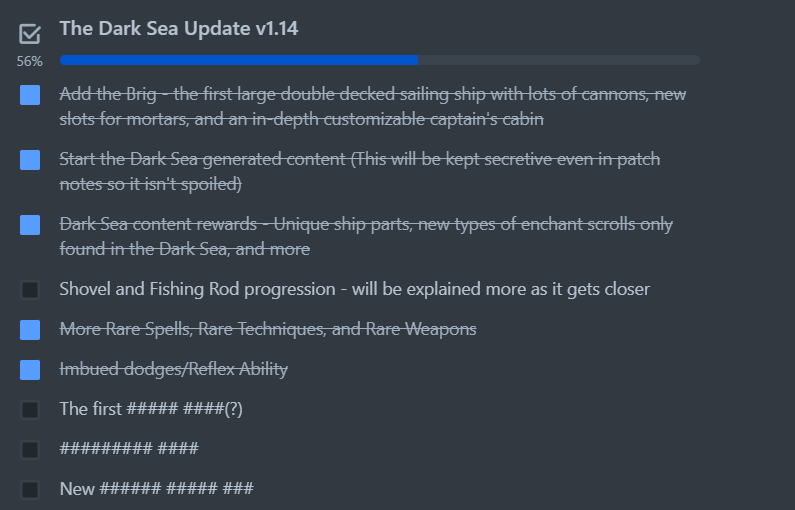Click the 56% progress label

(x=29, y=61)
